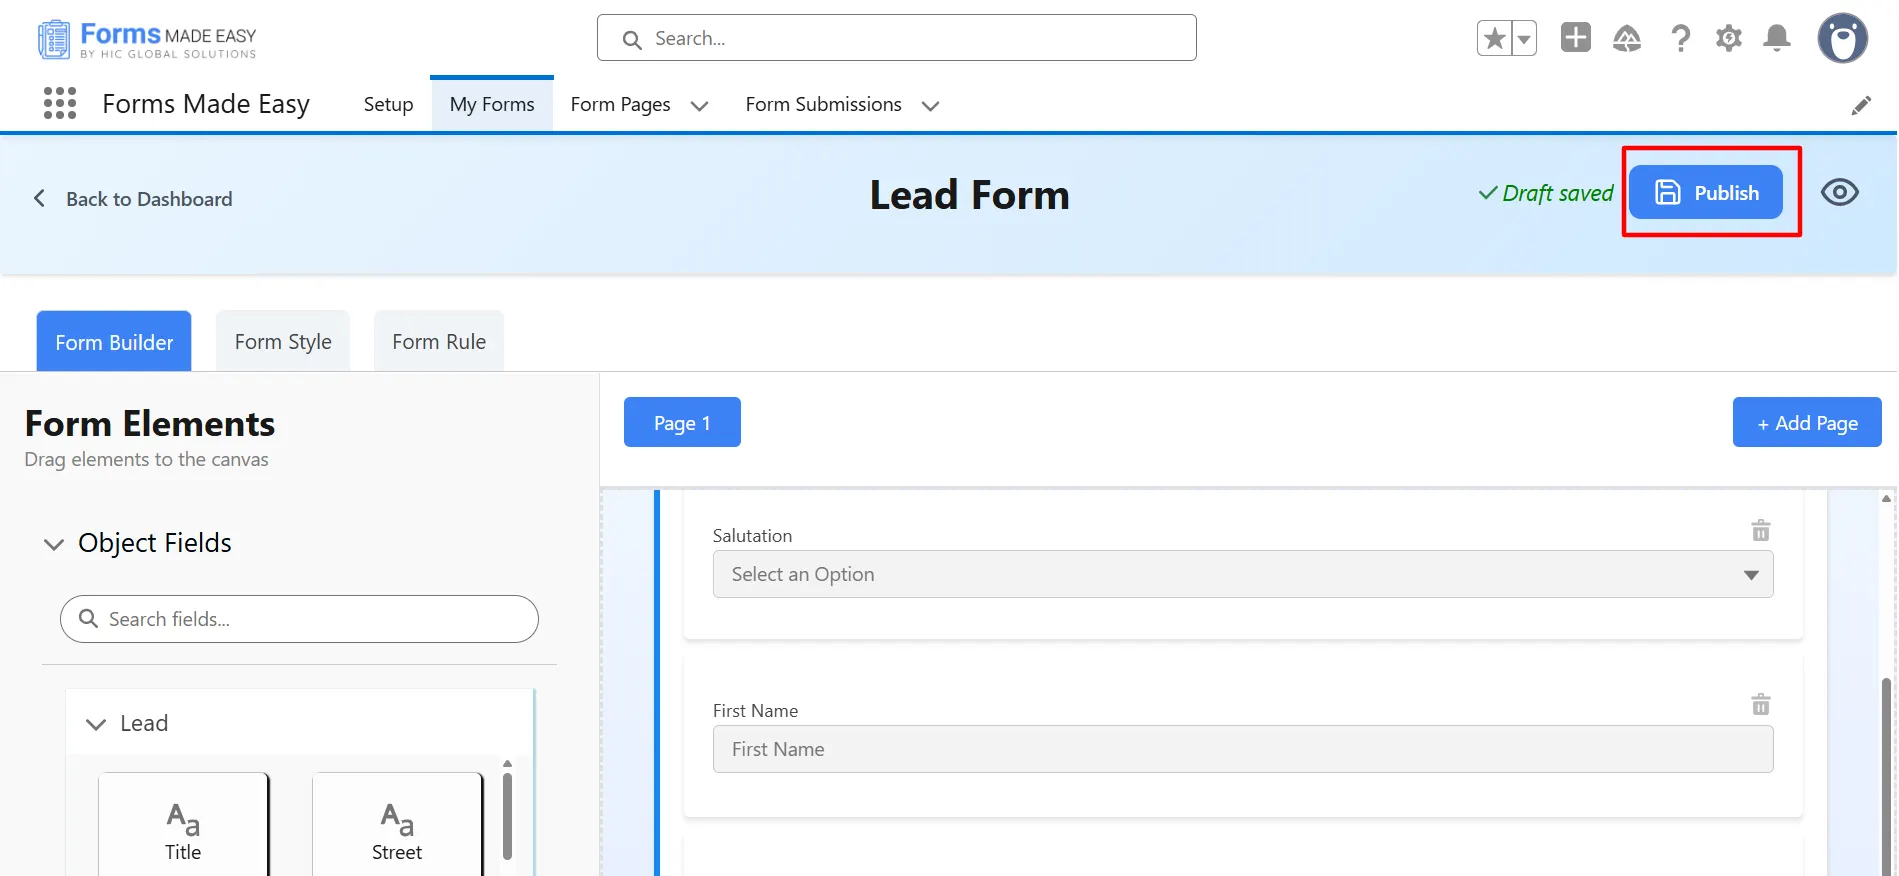
Task: Collapse the Lead fields group
Action: (x=96, y=724)
